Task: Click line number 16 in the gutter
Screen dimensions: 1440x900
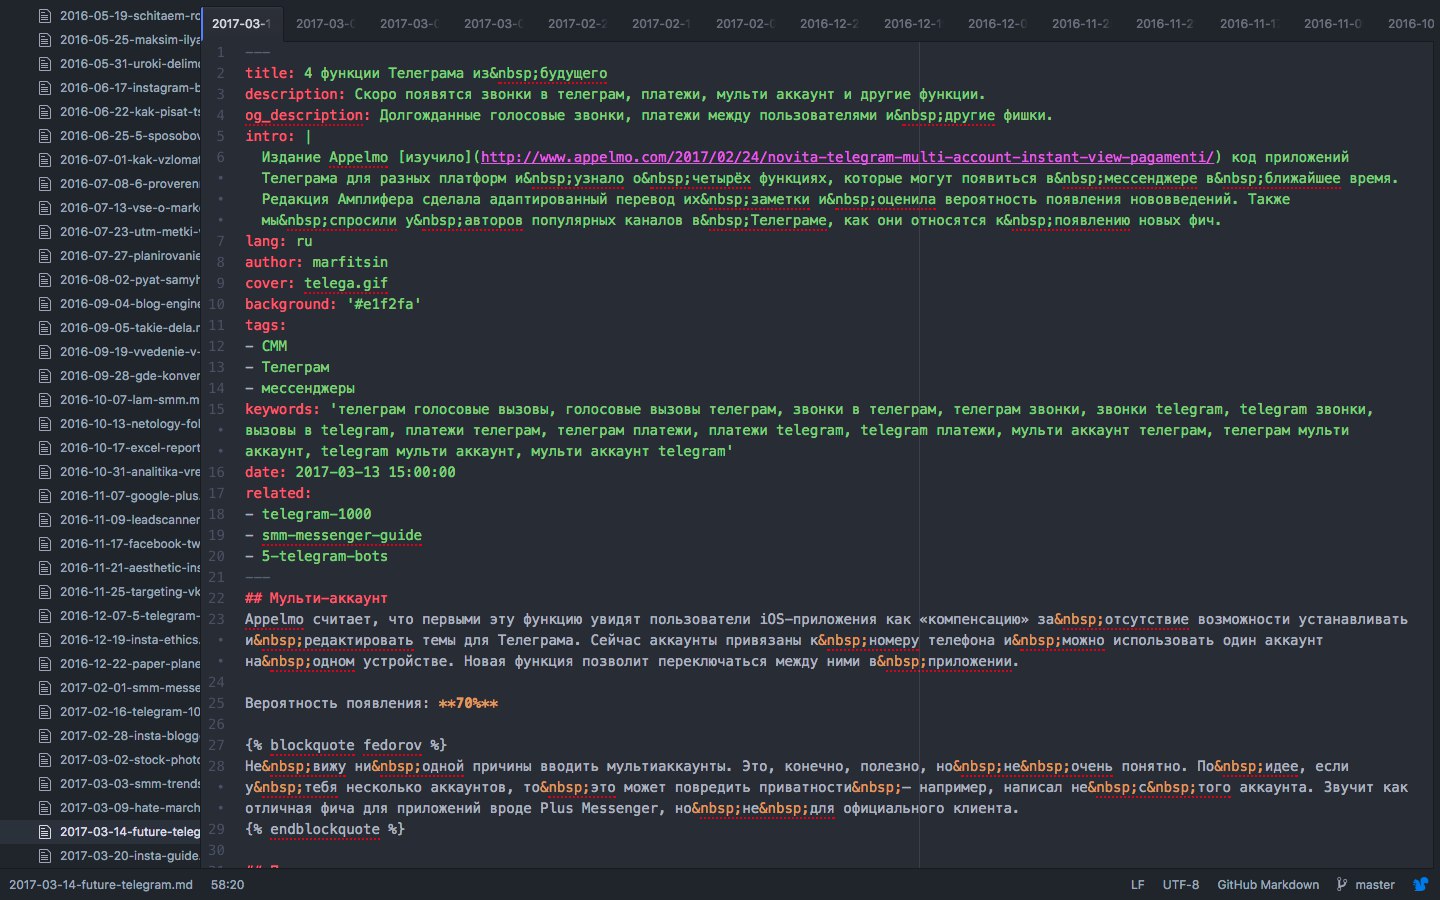Action: [x=217, y=472]
